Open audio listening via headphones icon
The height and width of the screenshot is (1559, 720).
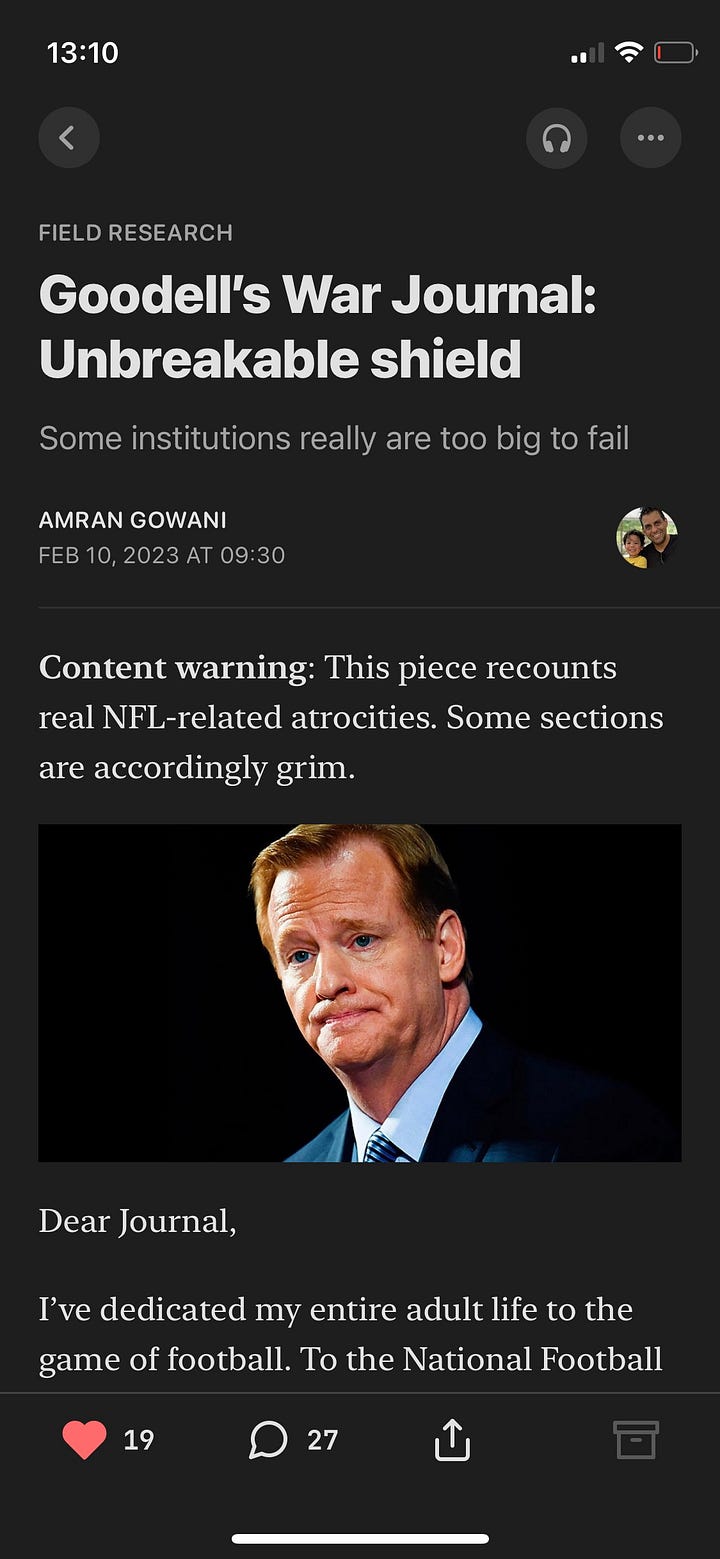click(556, 138)
